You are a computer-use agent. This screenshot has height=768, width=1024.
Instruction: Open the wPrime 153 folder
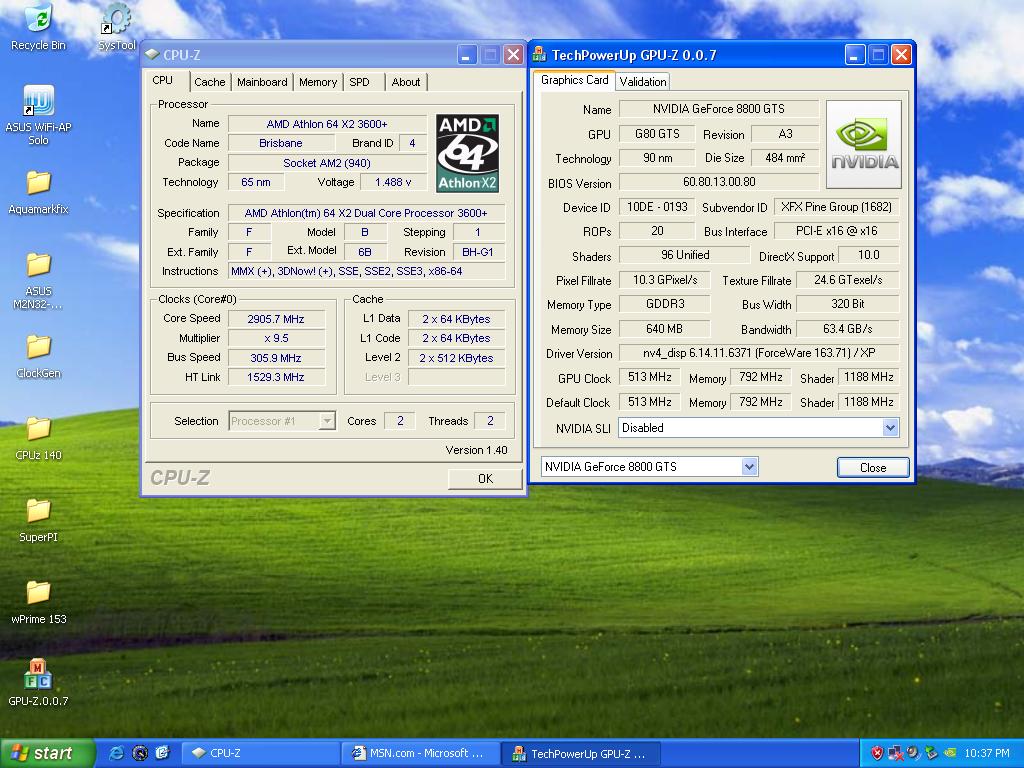tap(38, 602)
